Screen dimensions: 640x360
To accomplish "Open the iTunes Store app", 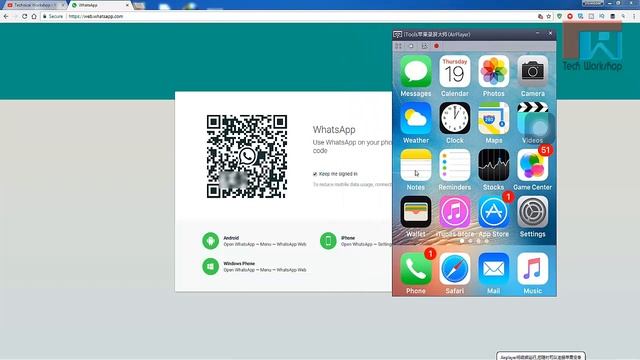I will tap(455, 212).
